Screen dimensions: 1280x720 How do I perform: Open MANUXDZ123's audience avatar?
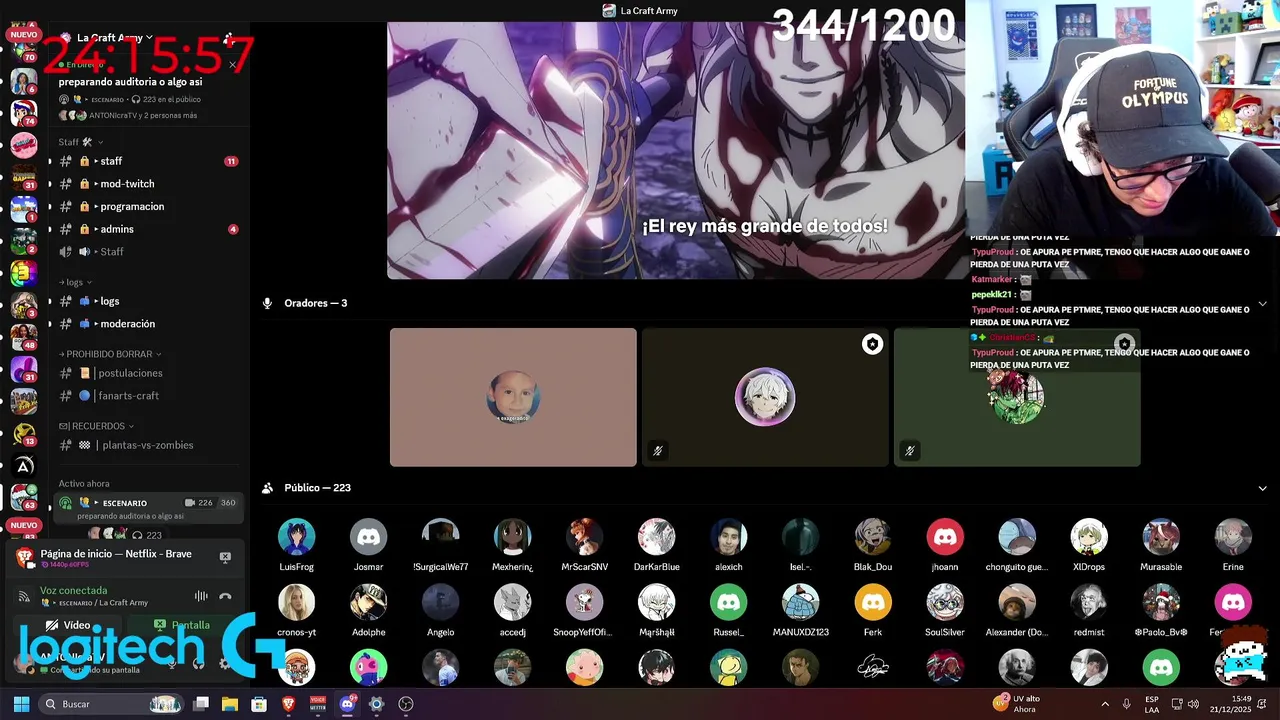(x=800, y=603)
